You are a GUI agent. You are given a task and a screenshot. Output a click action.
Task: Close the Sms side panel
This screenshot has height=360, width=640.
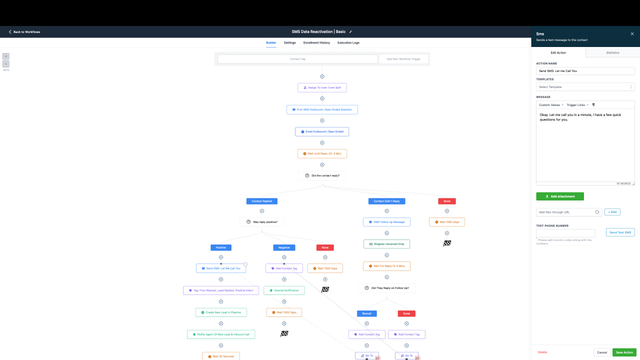tap(632, 34)
